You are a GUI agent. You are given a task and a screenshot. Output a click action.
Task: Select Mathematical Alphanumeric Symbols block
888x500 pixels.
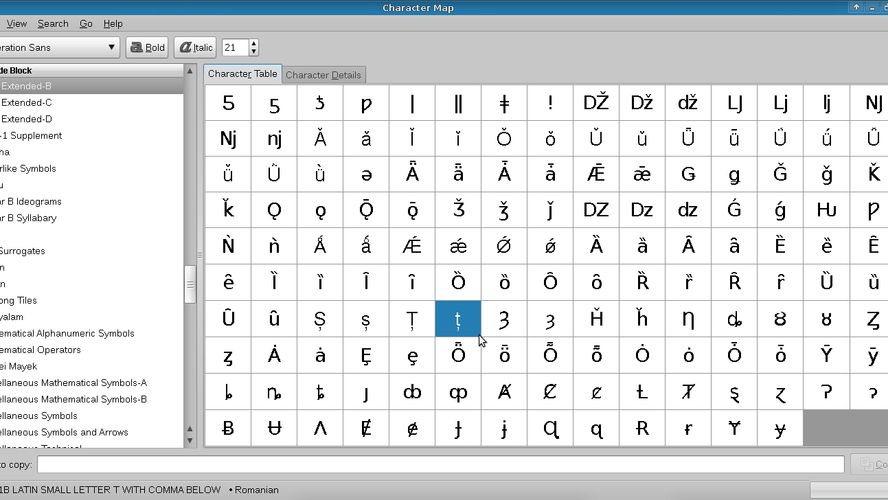(91, 333)
